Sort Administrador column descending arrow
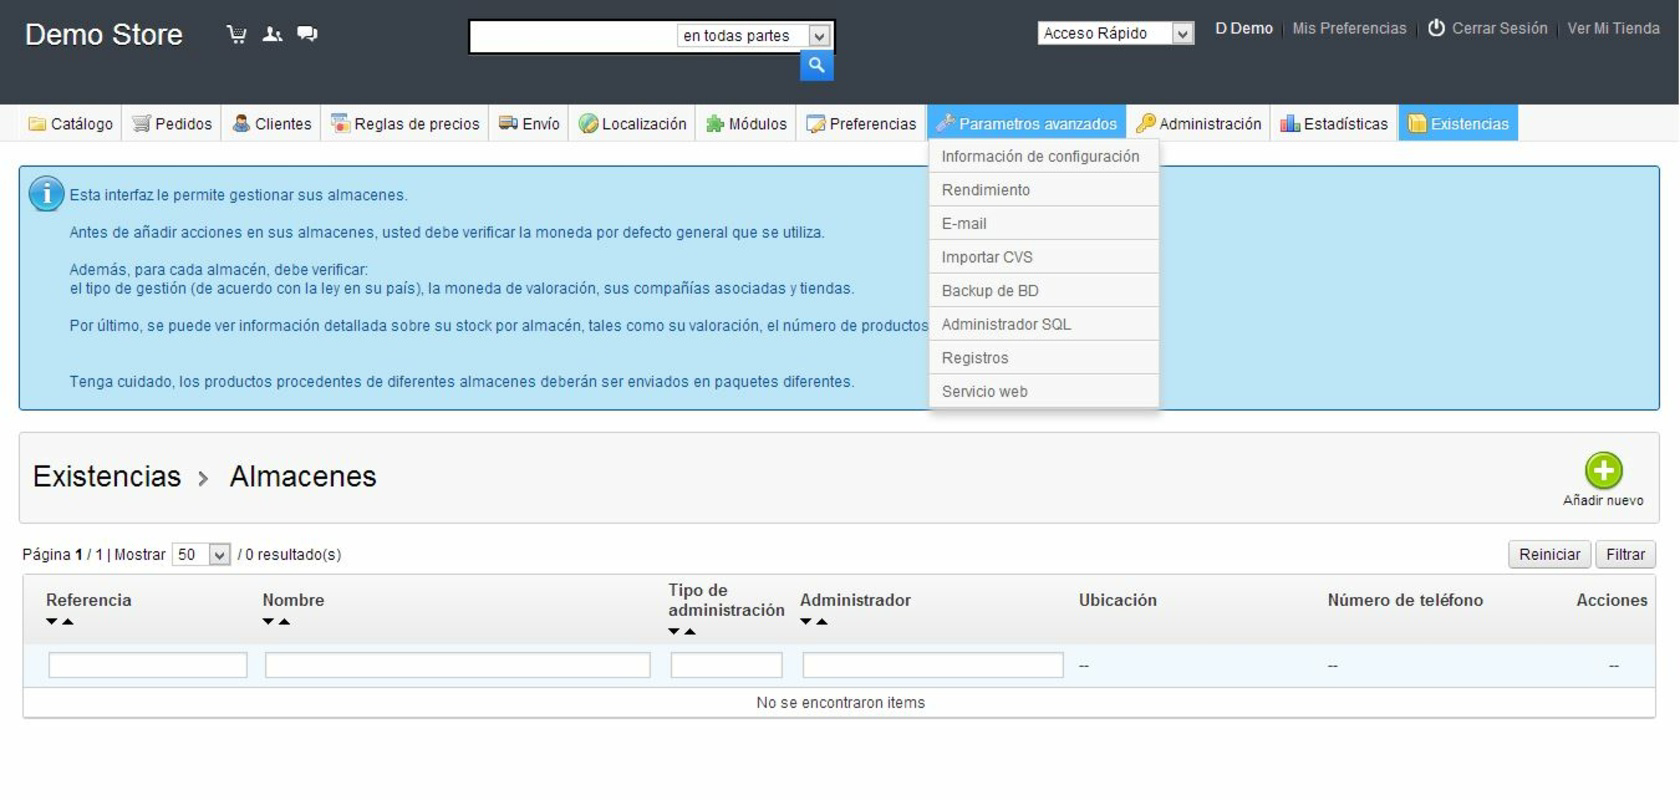Screen dimensions: 1680x800 click(x=806, y=622)
